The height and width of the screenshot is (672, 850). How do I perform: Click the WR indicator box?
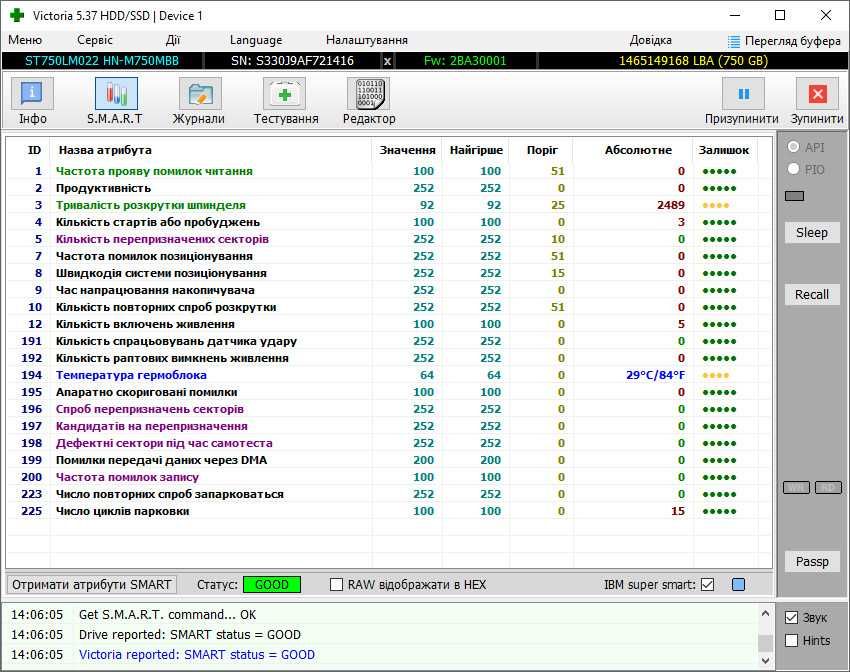click(x=796, y=488)
